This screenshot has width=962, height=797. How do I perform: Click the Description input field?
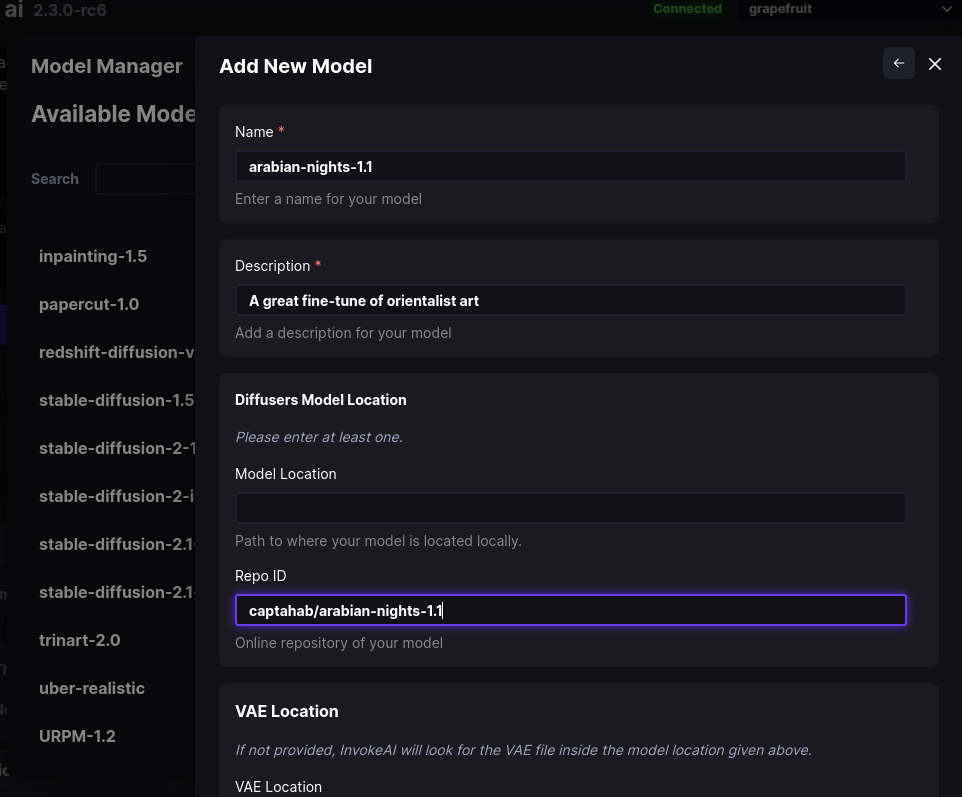click(x=571, y=300)
